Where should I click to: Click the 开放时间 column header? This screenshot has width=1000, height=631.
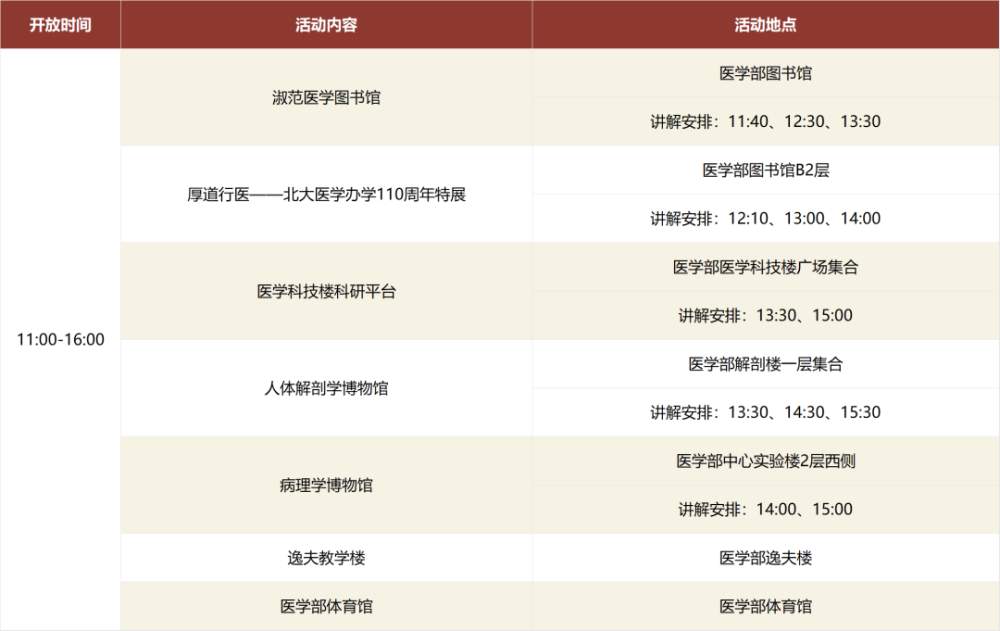tap(60, 23)
